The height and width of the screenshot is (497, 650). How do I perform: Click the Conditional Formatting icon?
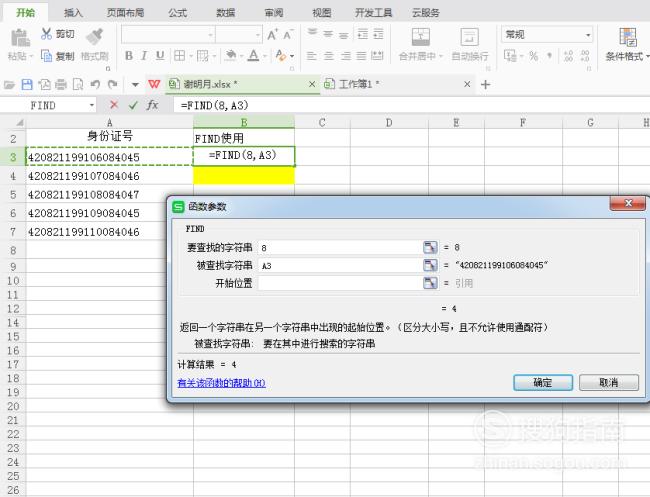click(x=628, y=37)
